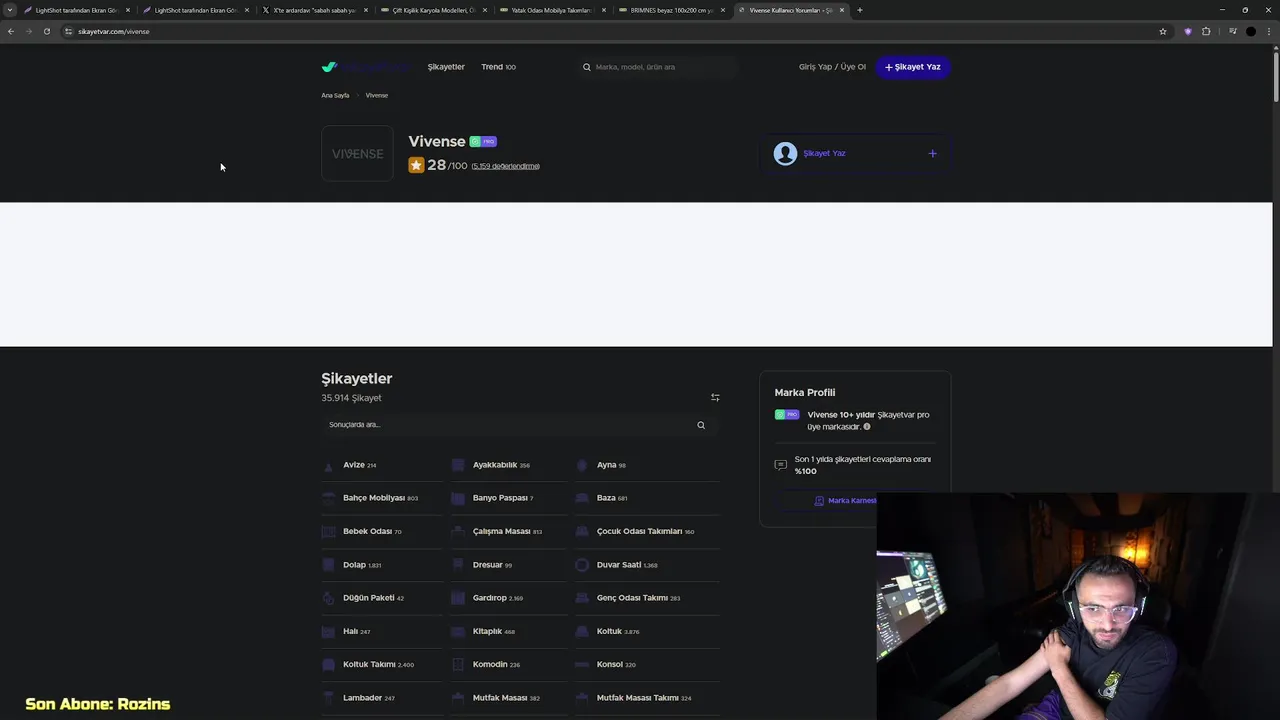Viewport: 1280px width, 720px height.
Task: Open the Koltuk Takımı category
Action: 382,664
